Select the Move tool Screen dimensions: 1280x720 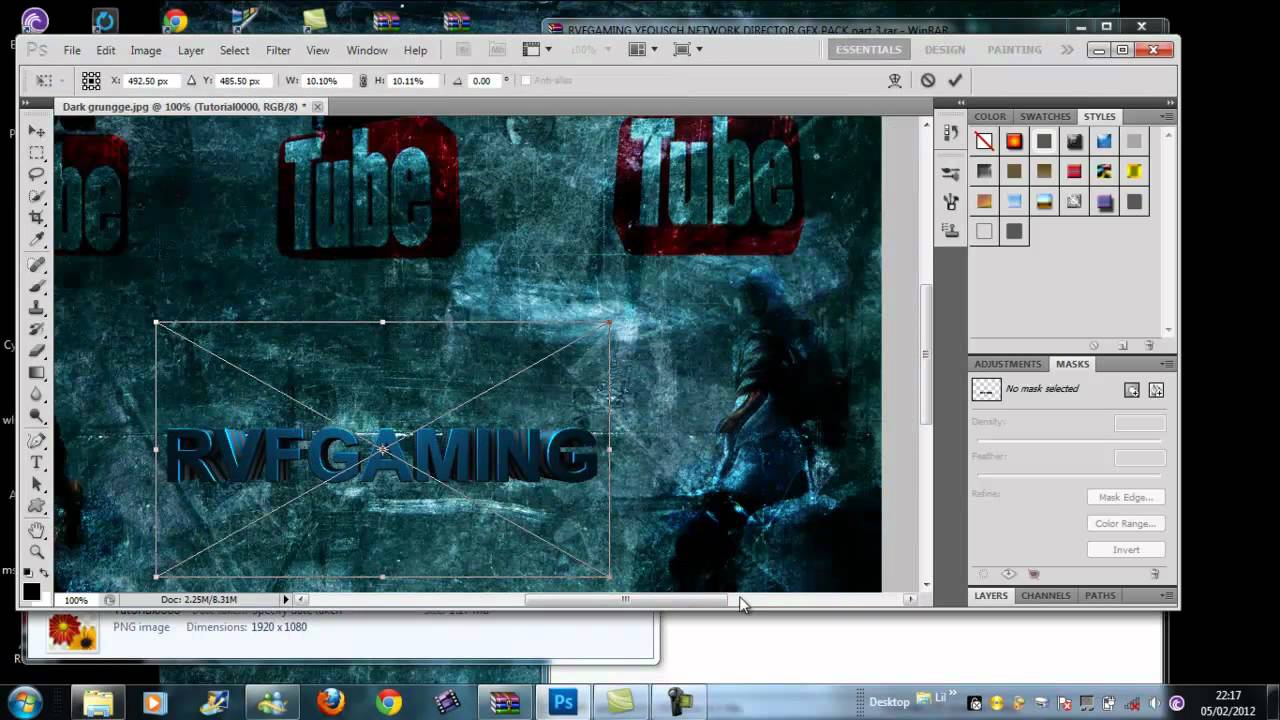click(x=37, y=131)
